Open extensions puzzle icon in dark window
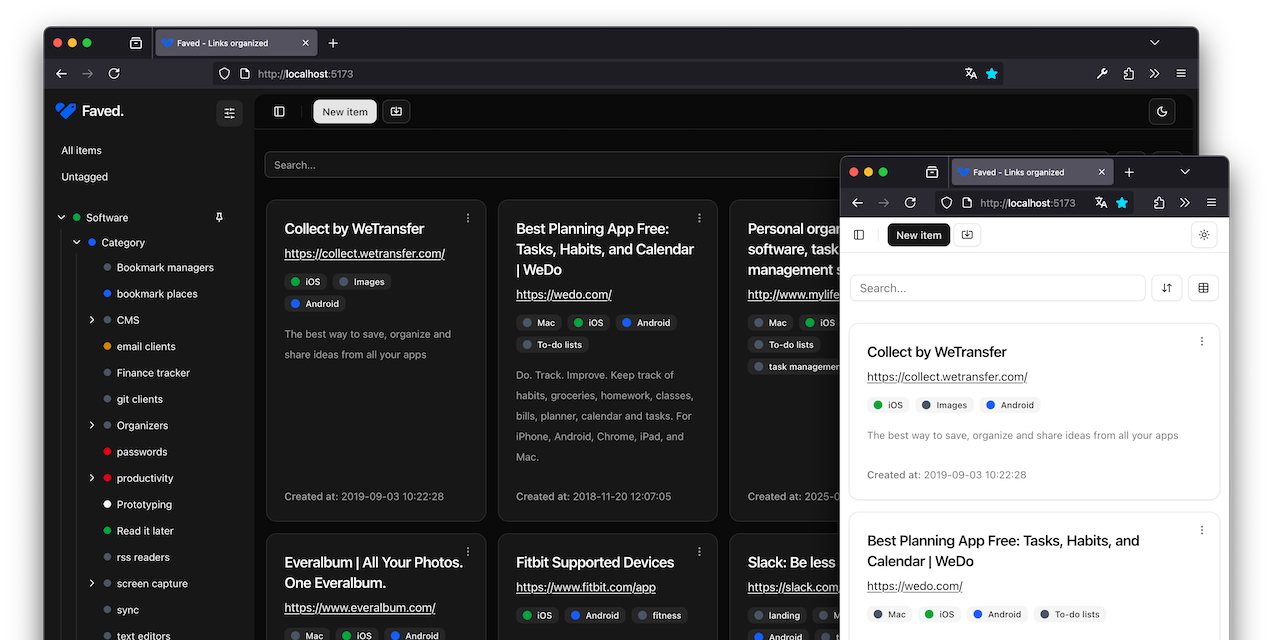1280x640 pixels. [x=1129, y=74]
